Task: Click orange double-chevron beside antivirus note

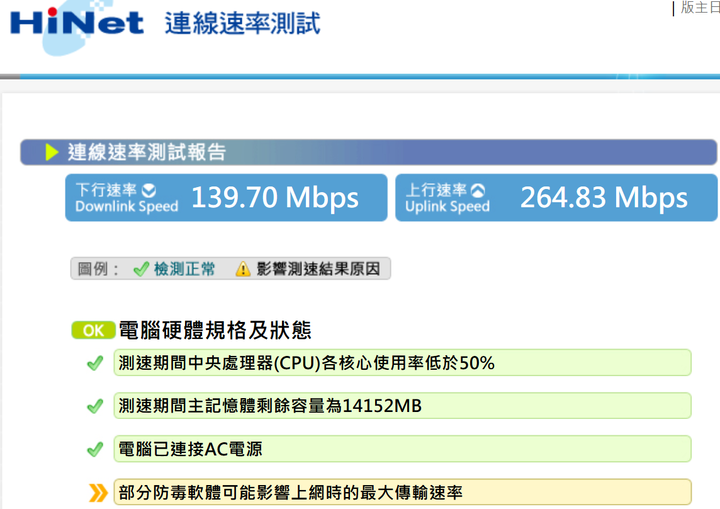Action: (x=98, y=492)
